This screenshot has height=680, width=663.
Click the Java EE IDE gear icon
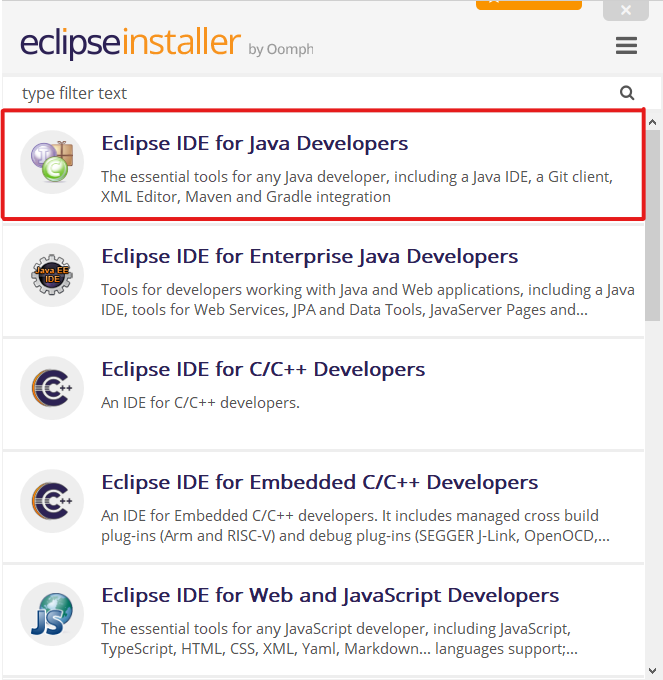[x=52, y=275]
